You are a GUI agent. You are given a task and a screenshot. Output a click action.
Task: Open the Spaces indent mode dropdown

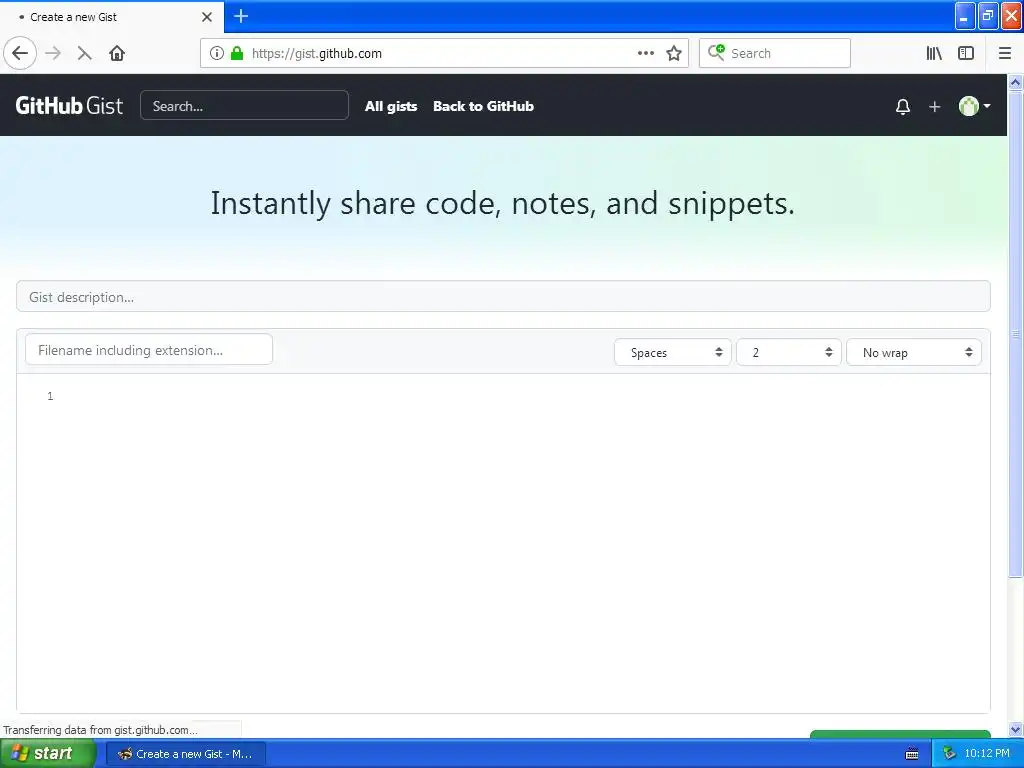[673, 353]
